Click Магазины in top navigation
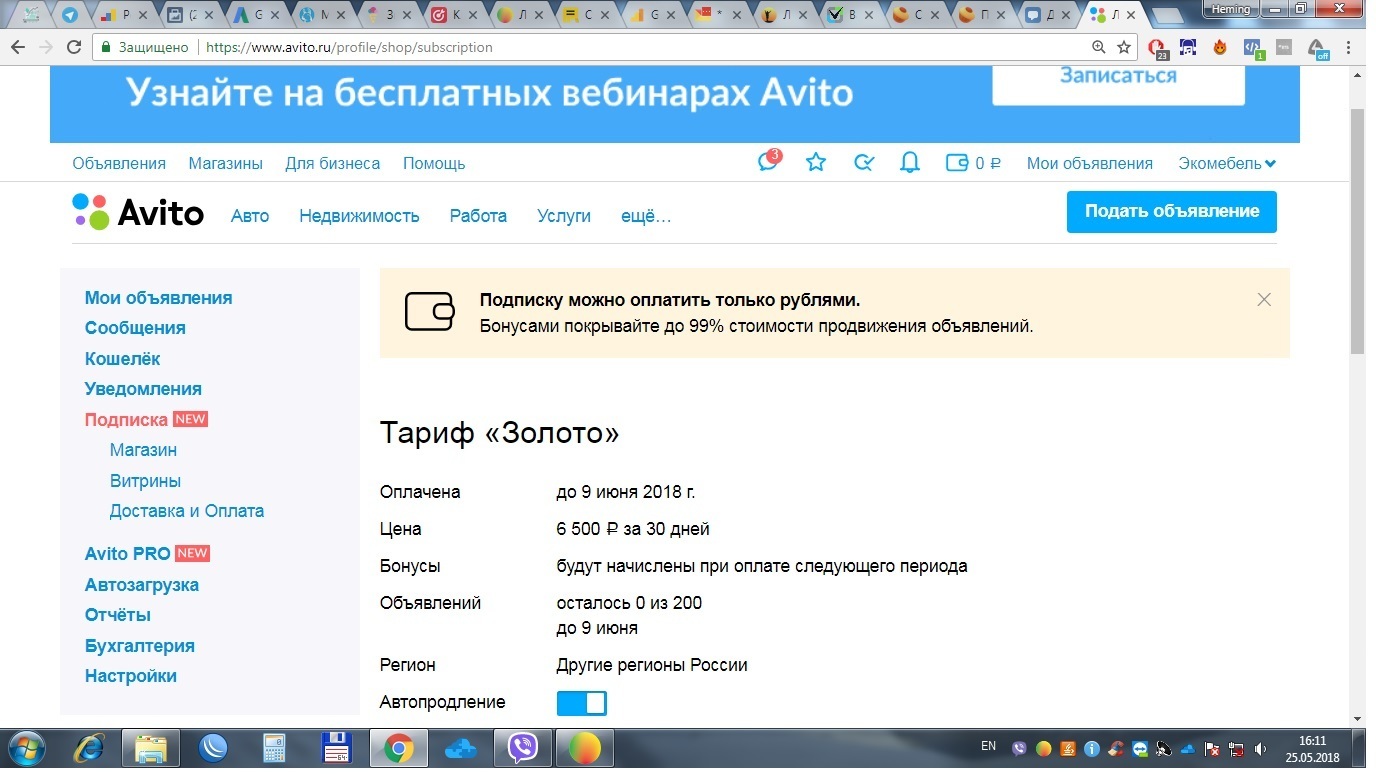 coord(226,163)
